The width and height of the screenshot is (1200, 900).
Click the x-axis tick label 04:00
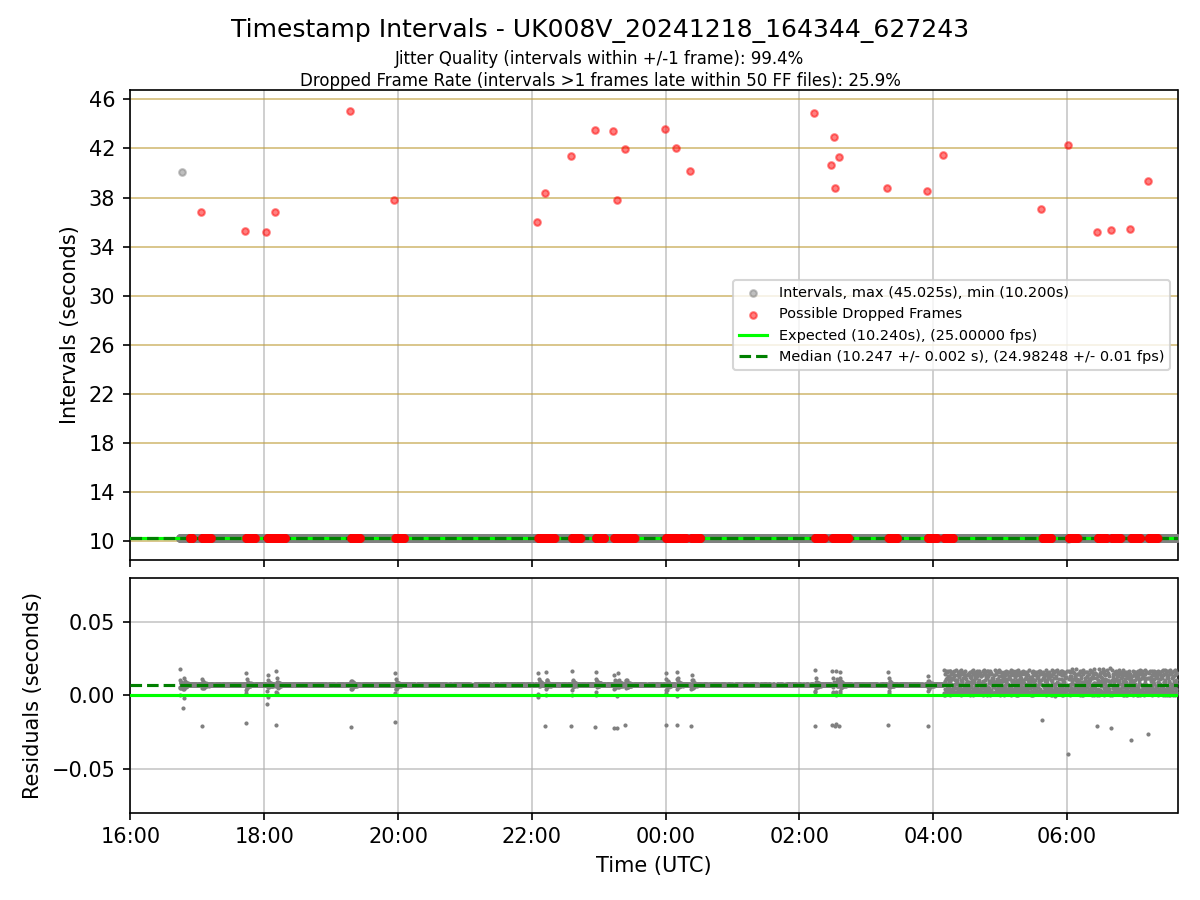click(933, 834)
